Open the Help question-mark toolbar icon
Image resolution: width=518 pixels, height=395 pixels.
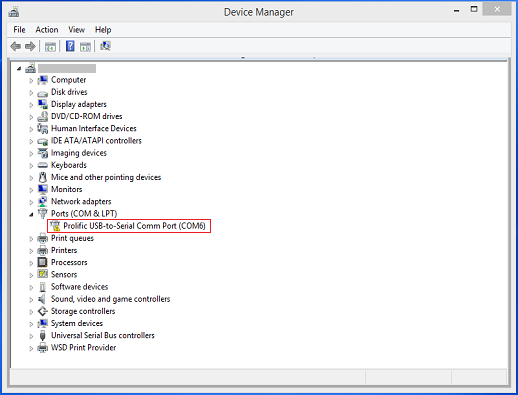click(x=70, y=46)
